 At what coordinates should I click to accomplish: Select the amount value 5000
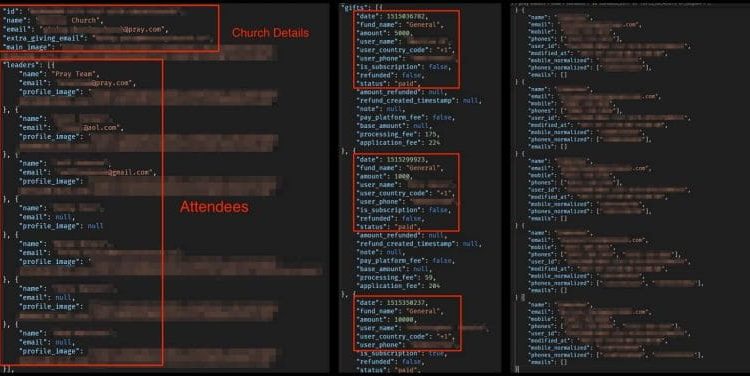tap(402, 33)
